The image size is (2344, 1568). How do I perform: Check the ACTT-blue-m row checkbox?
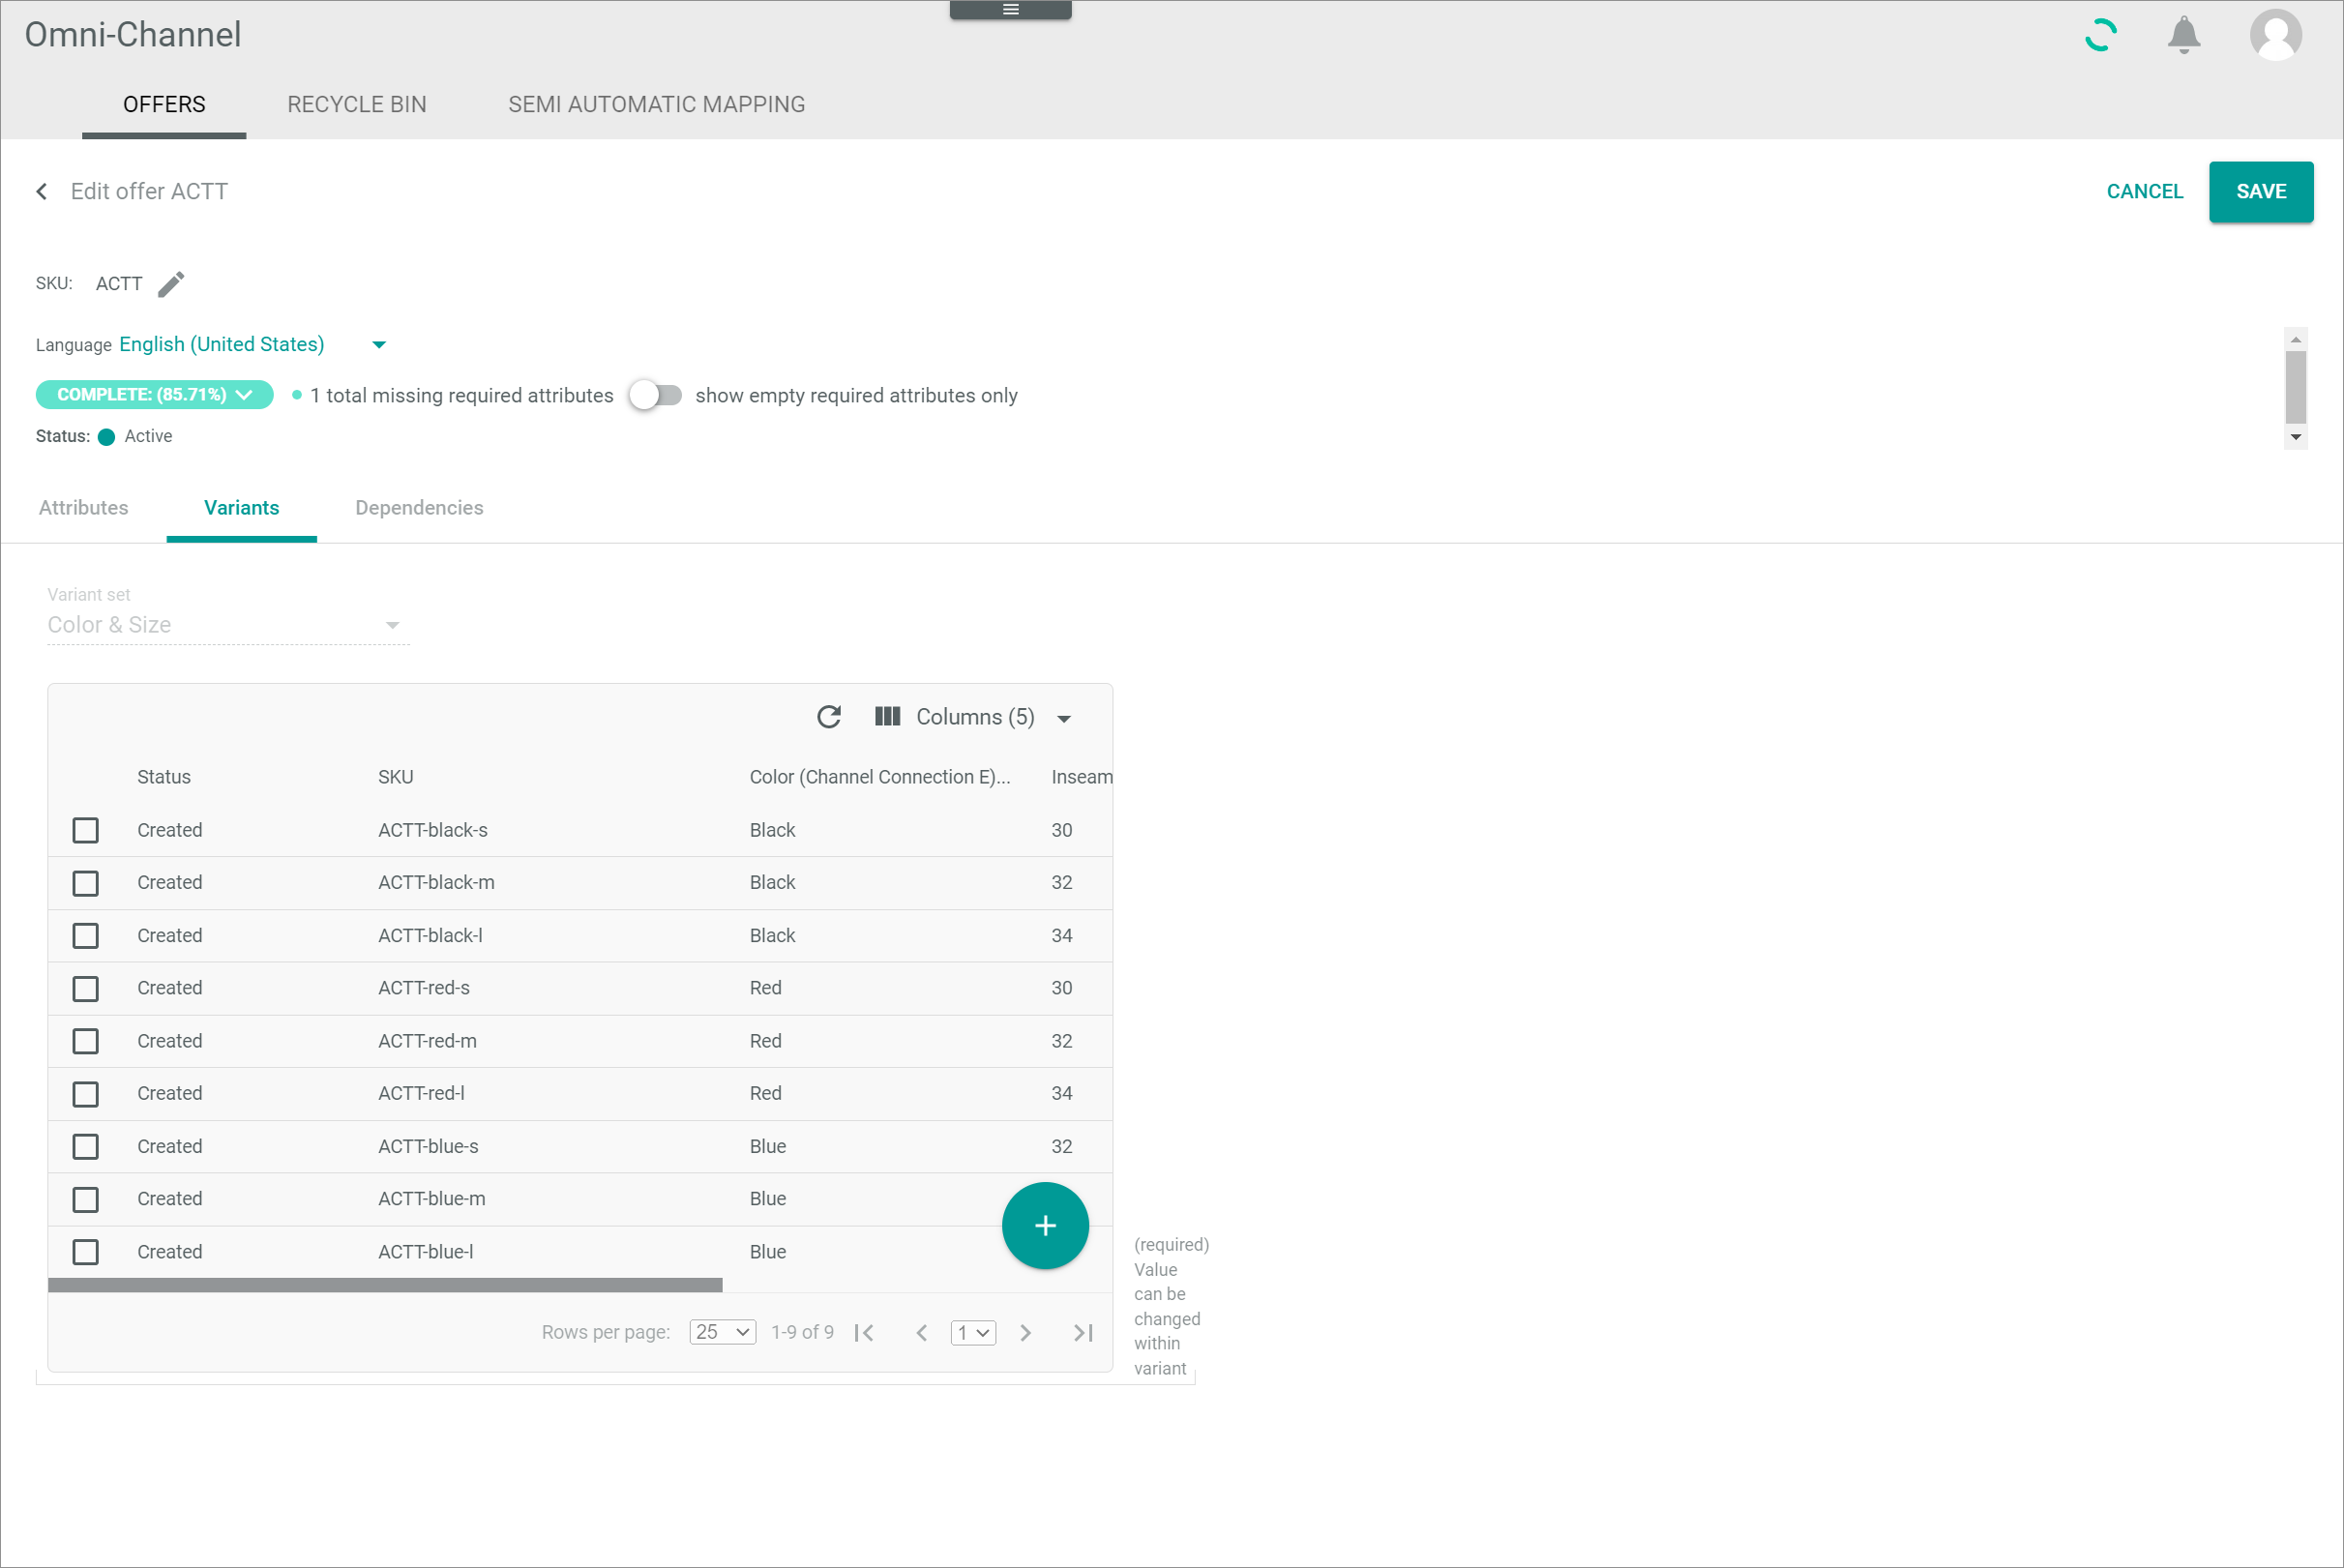(x=86, y=1199)
